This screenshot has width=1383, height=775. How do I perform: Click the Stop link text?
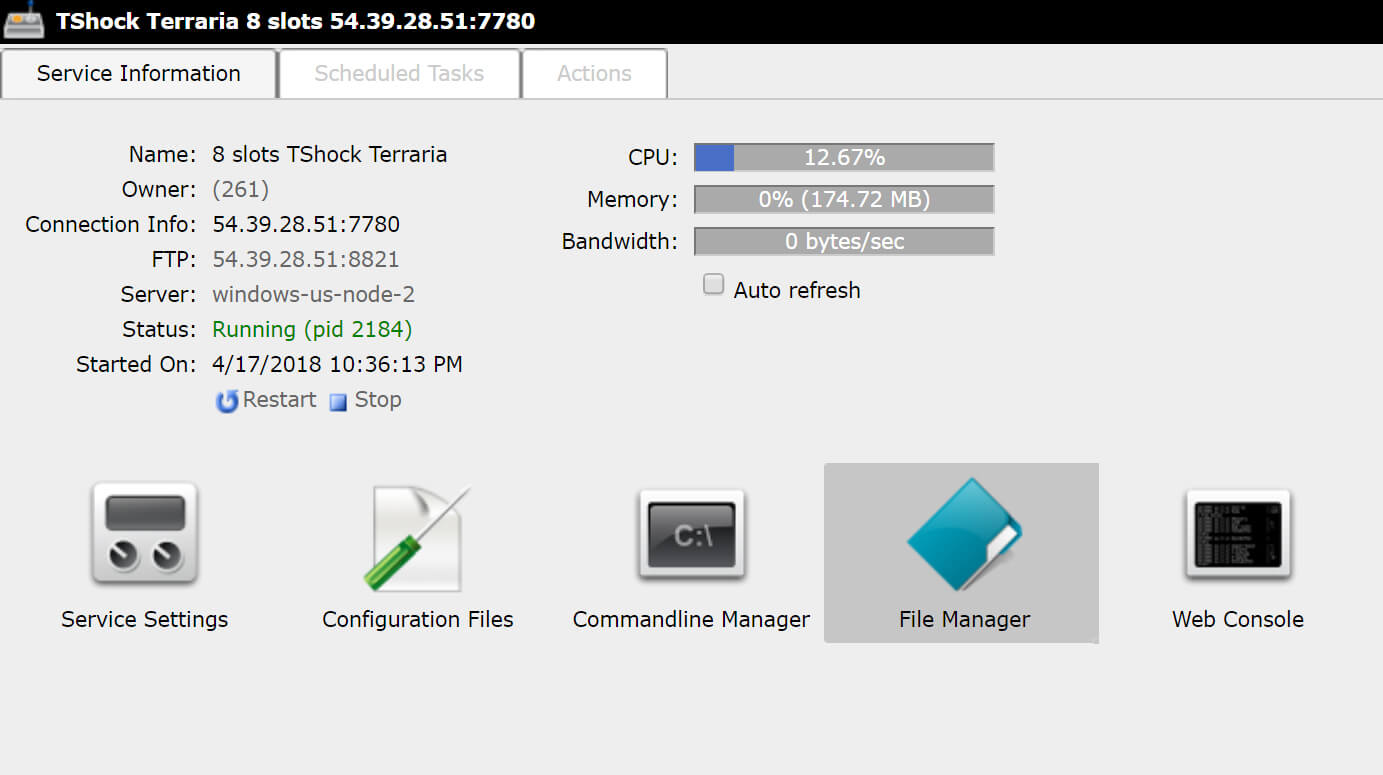pos(378,400)
